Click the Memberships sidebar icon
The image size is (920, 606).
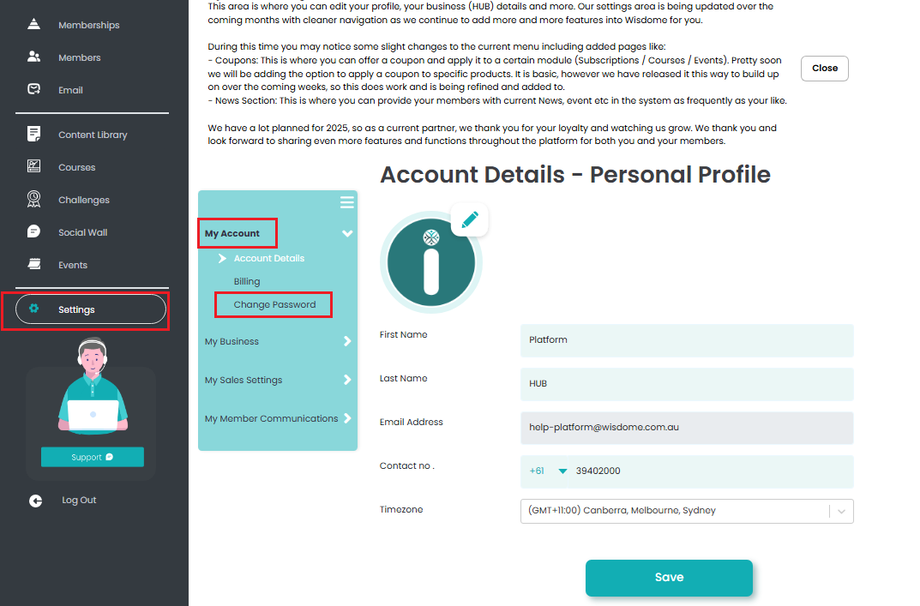(x=35, y=24)
